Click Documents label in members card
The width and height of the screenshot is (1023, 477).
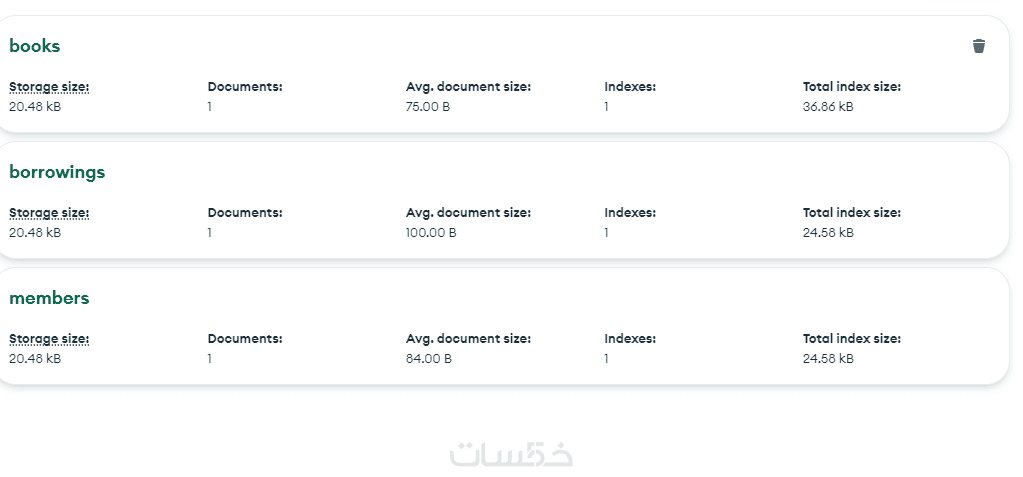point(245,339)
